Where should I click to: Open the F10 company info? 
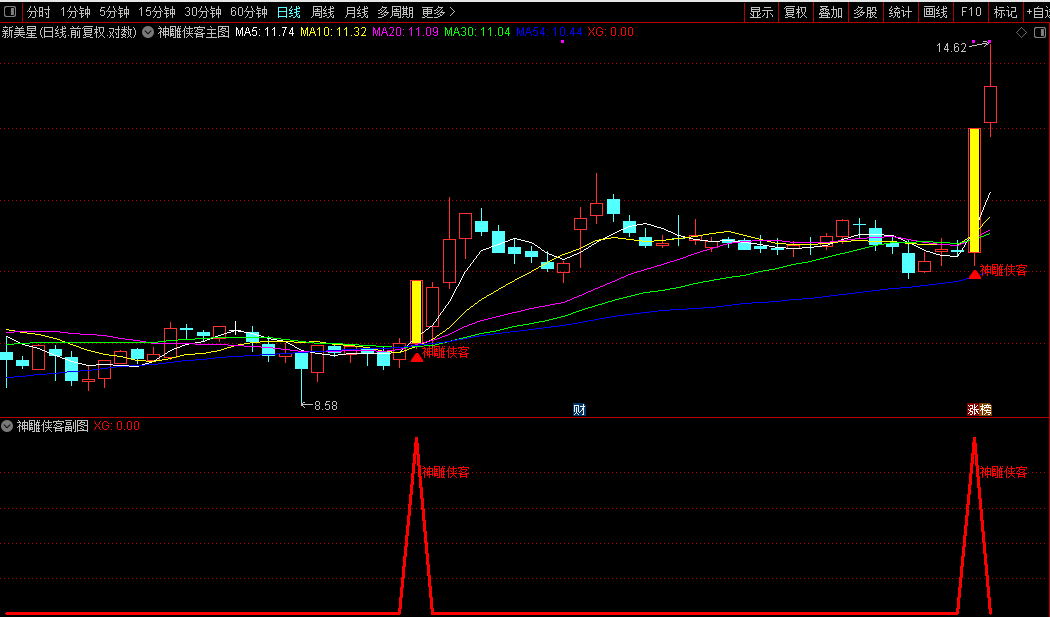coord(971,12)
